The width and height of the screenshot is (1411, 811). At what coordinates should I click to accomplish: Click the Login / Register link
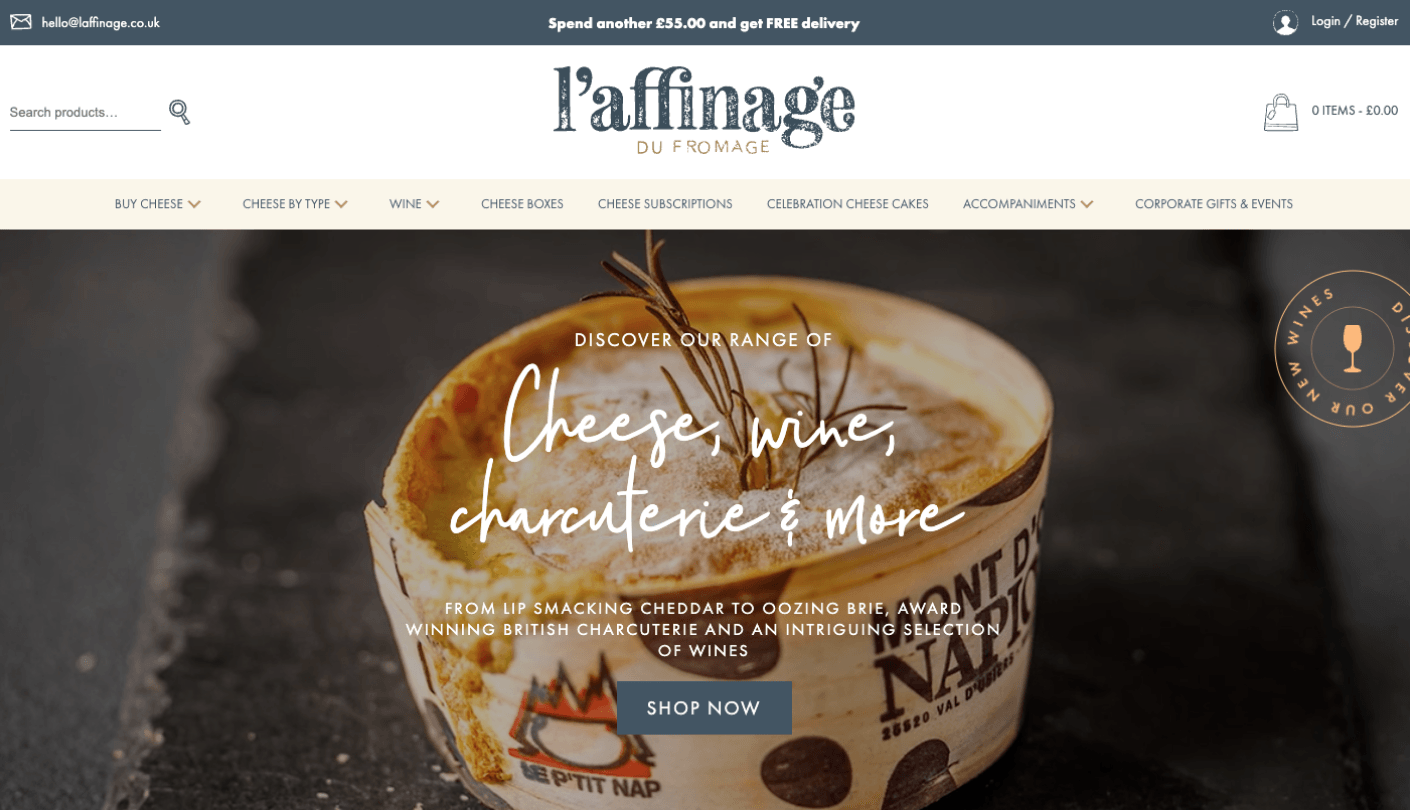[1355, 21]
